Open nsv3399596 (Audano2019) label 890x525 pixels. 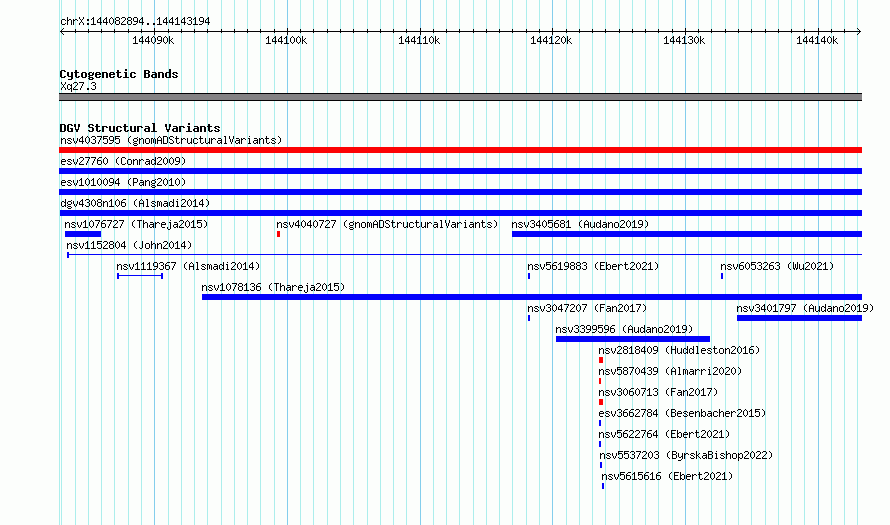pos(624,329)
